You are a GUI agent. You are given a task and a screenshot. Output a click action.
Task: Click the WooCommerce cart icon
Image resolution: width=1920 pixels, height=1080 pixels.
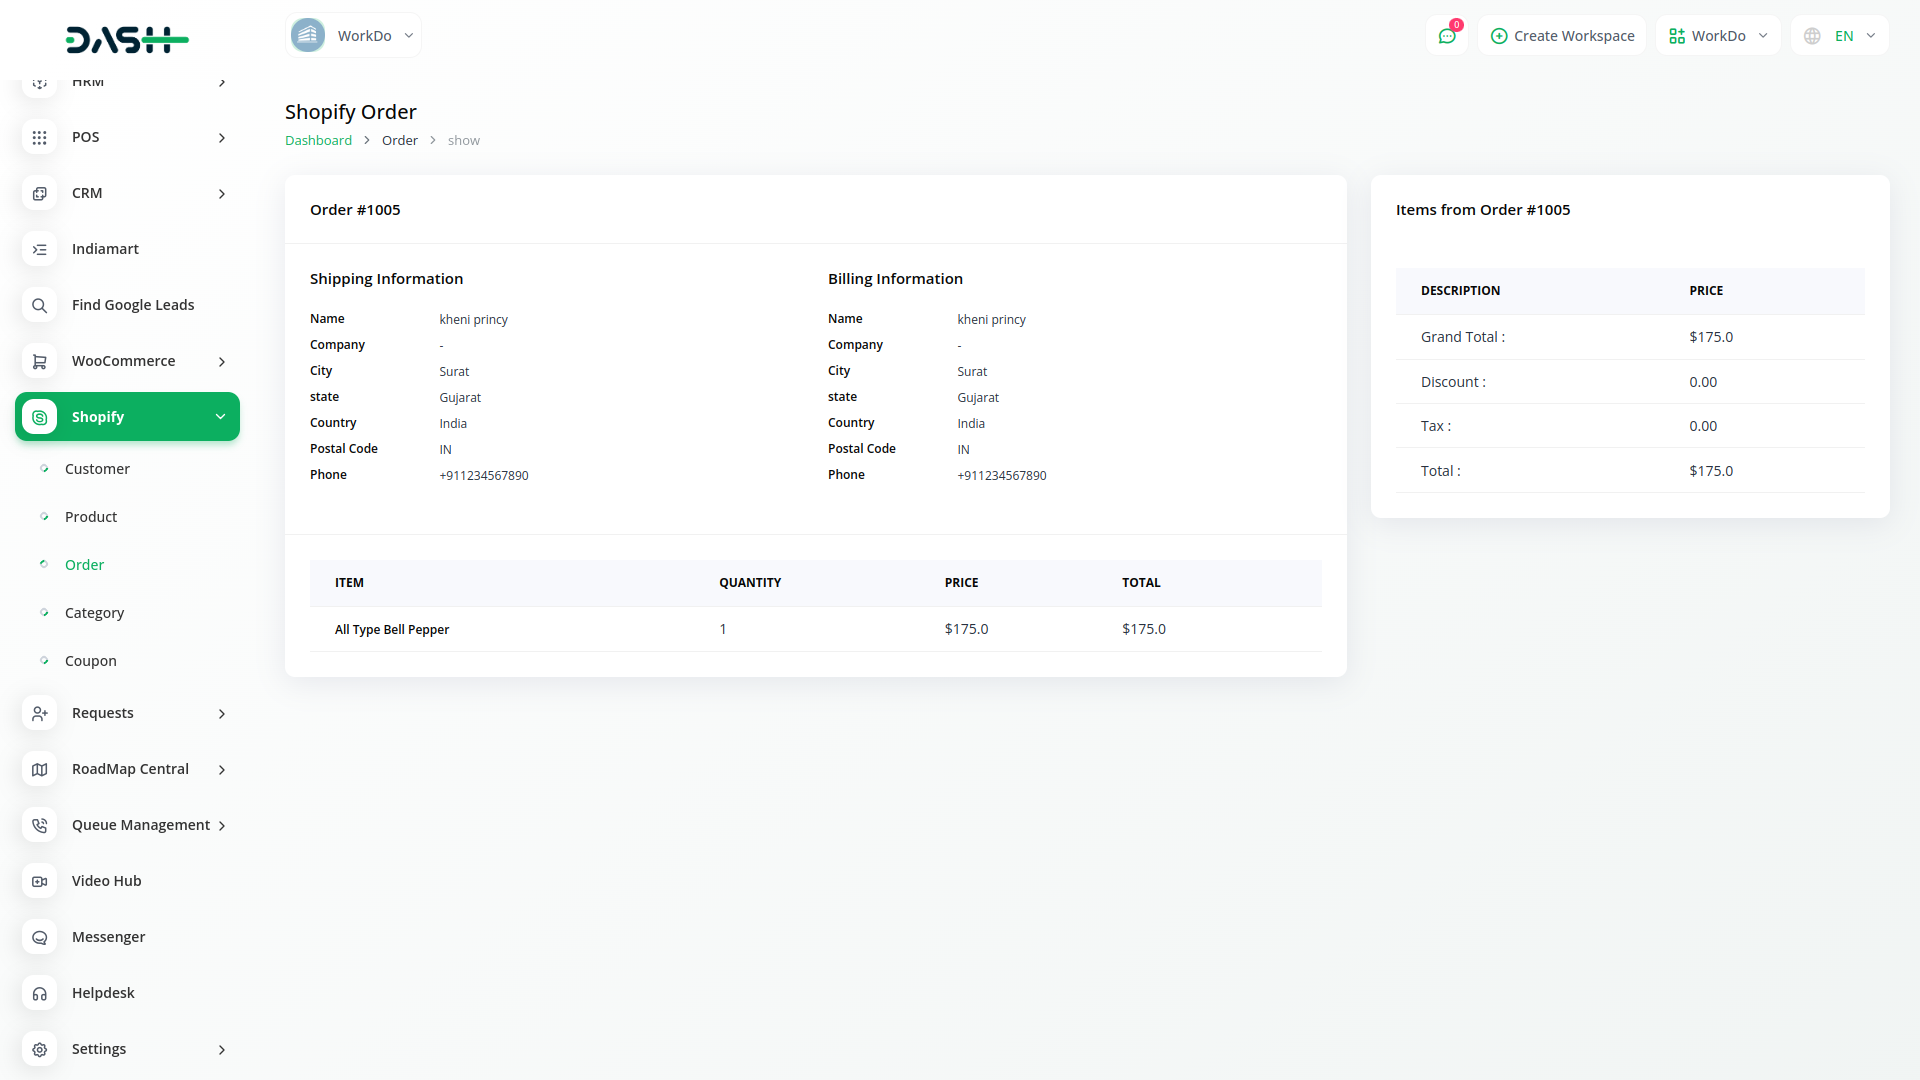coord(39,361)
